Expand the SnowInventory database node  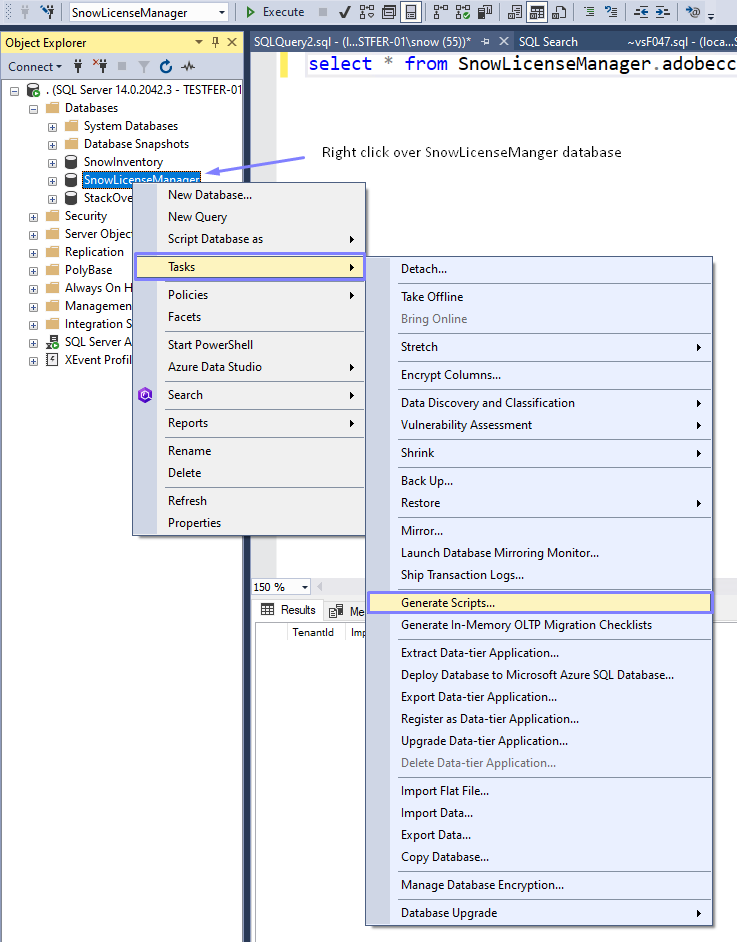click(x=52, y=163)
